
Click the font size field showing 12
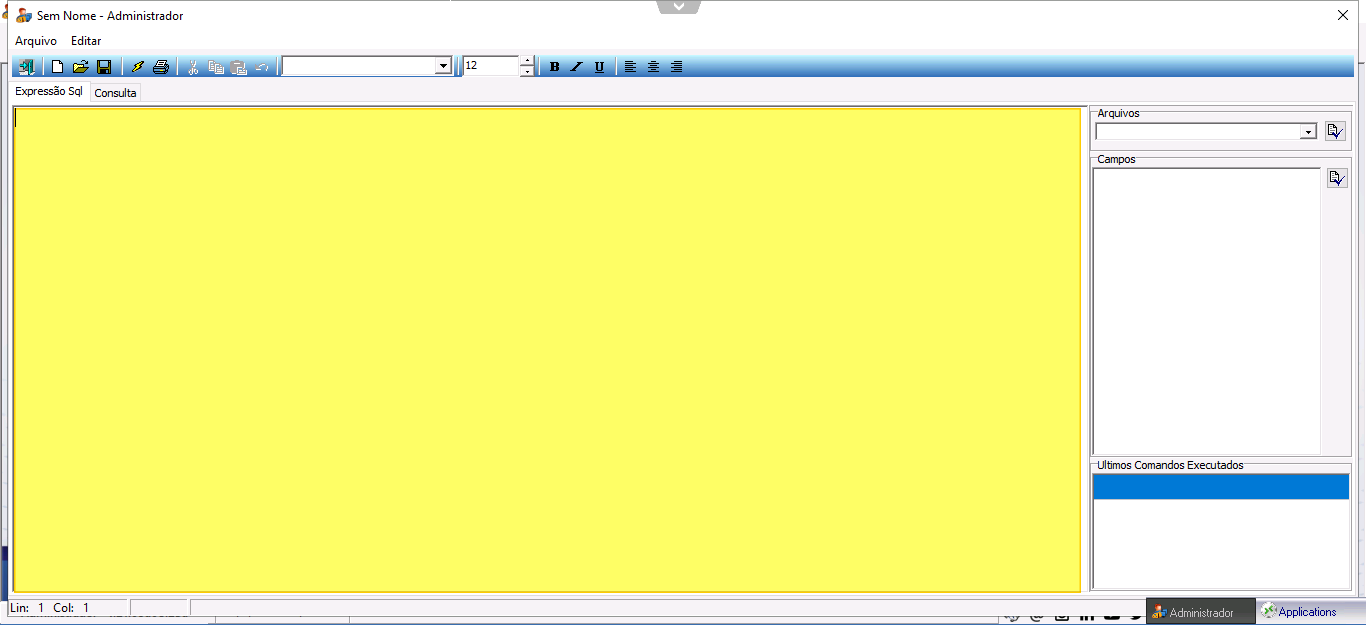point(490,65)
